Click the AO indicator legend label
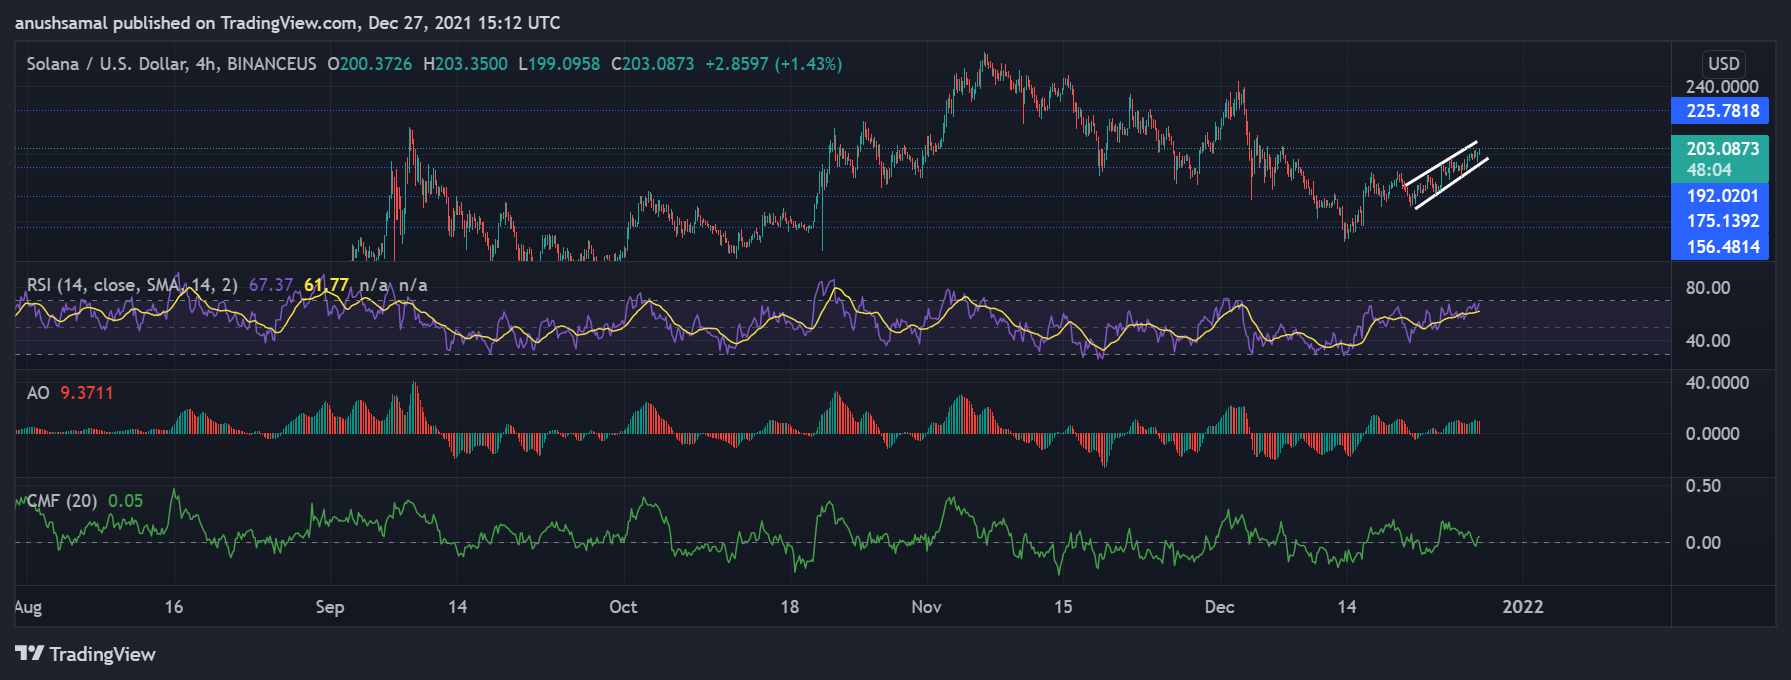This screenshot has width=1791, height=680. click(38, 393)
